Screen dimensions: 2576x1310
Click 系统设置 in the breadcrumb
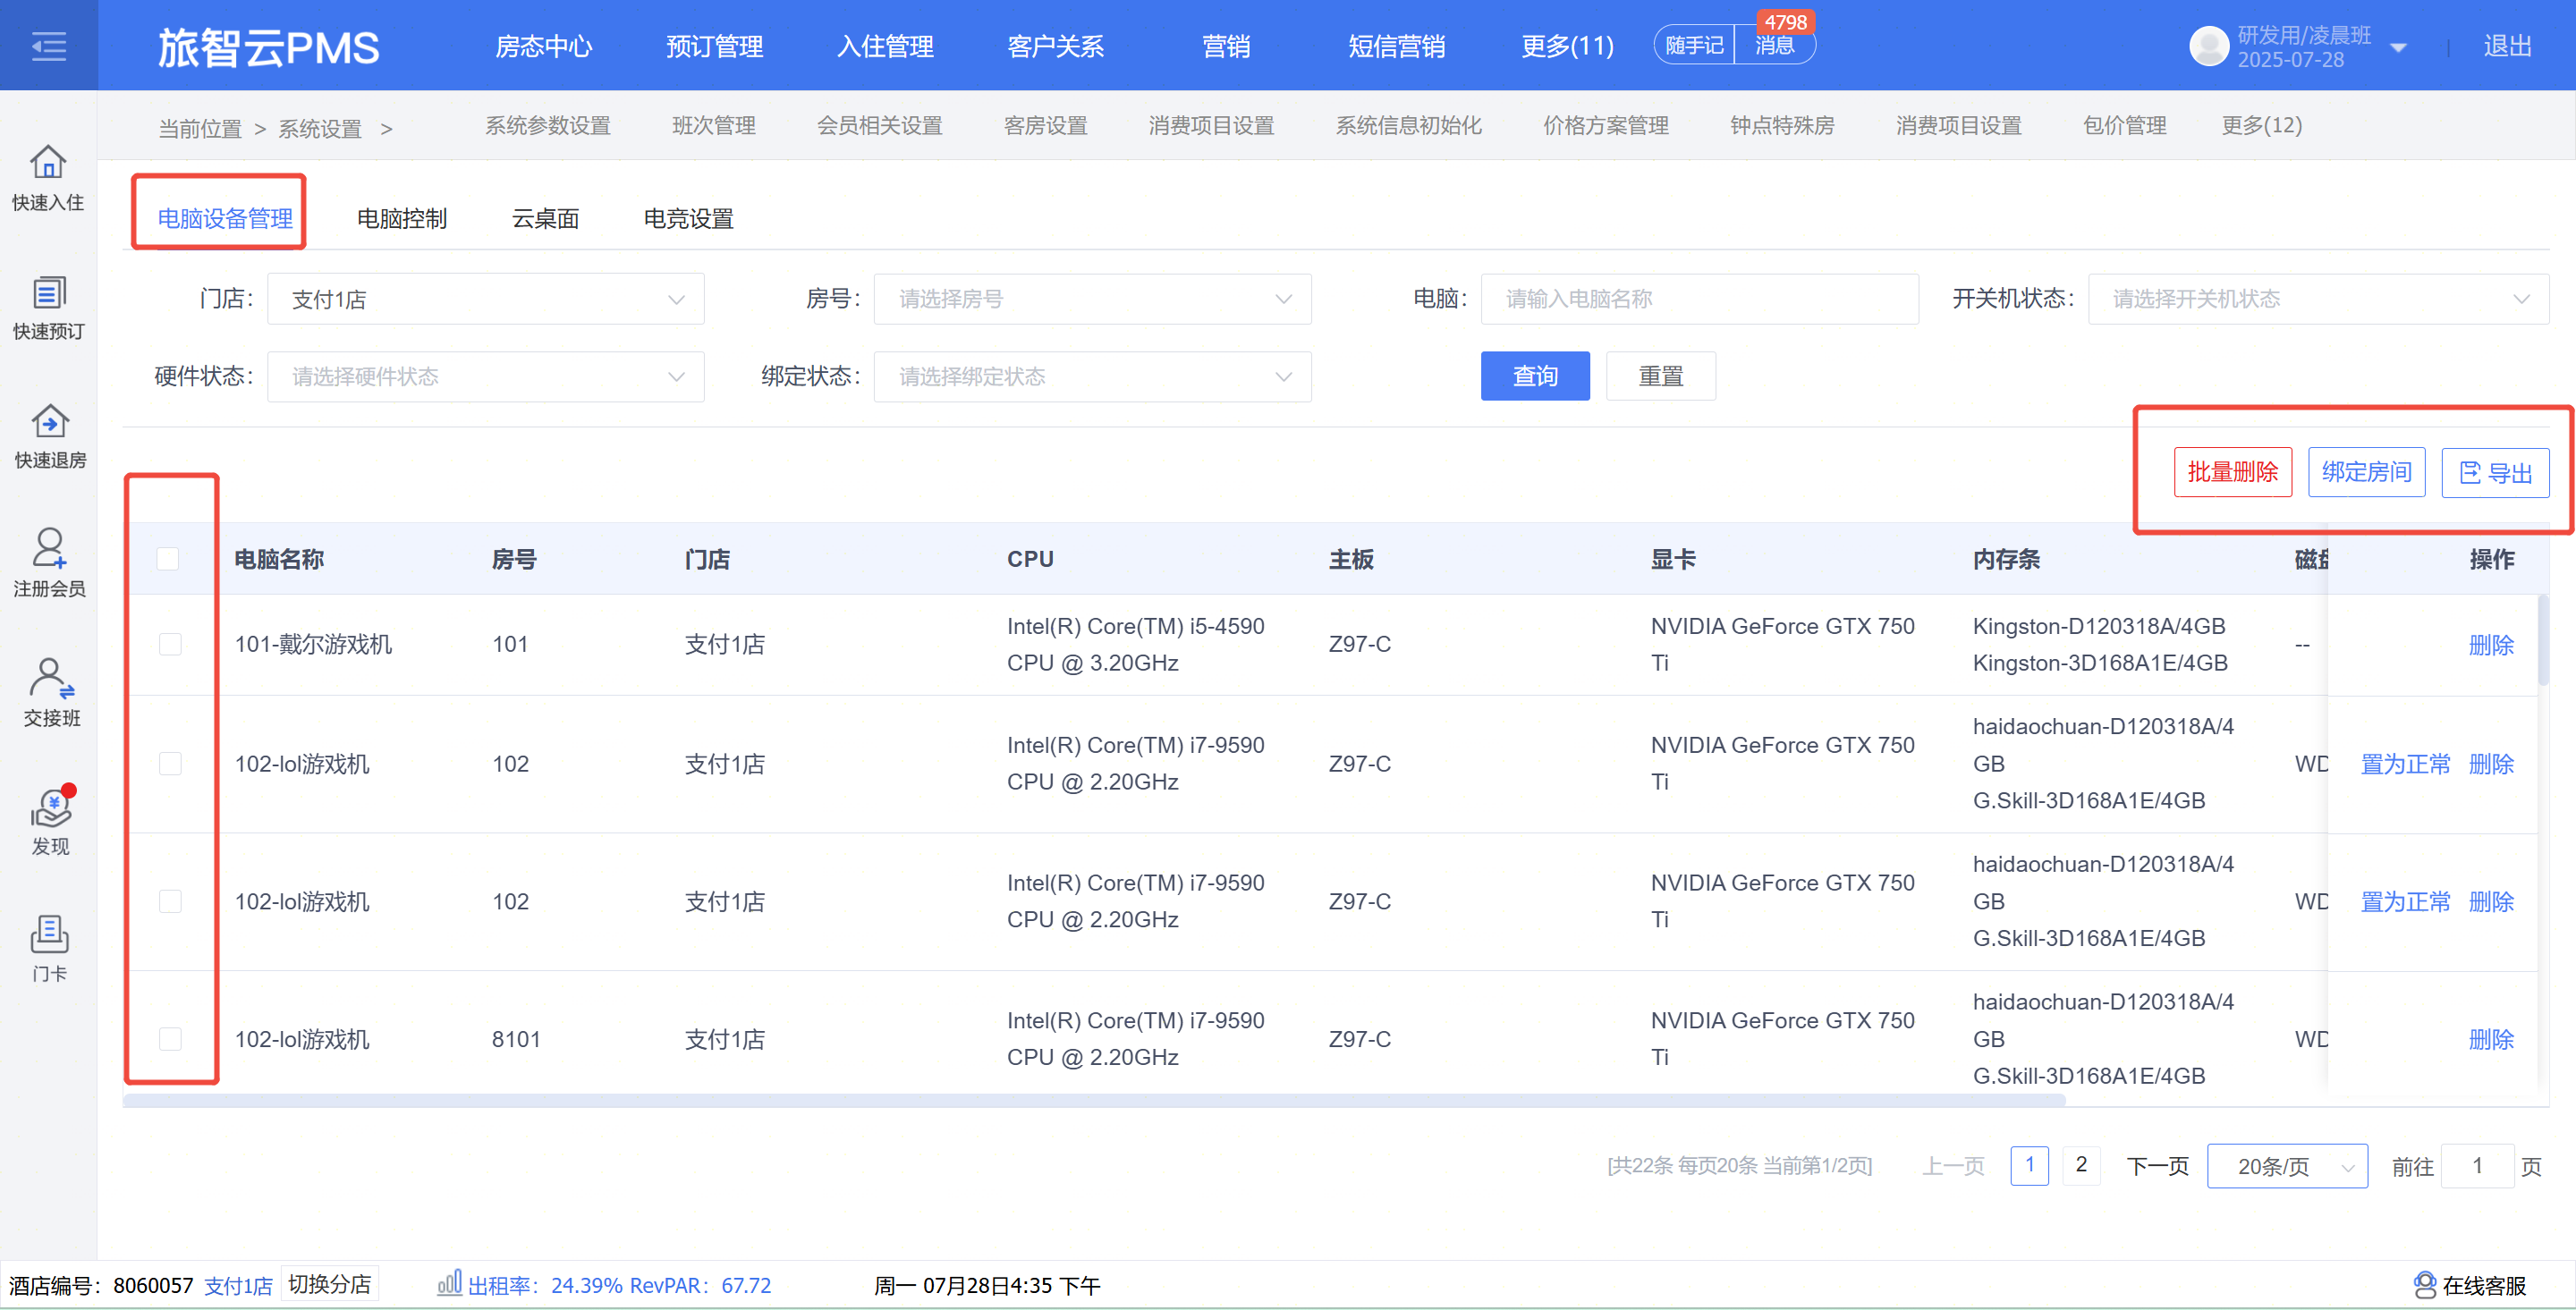pyautogui.click(x=320, y=129)
